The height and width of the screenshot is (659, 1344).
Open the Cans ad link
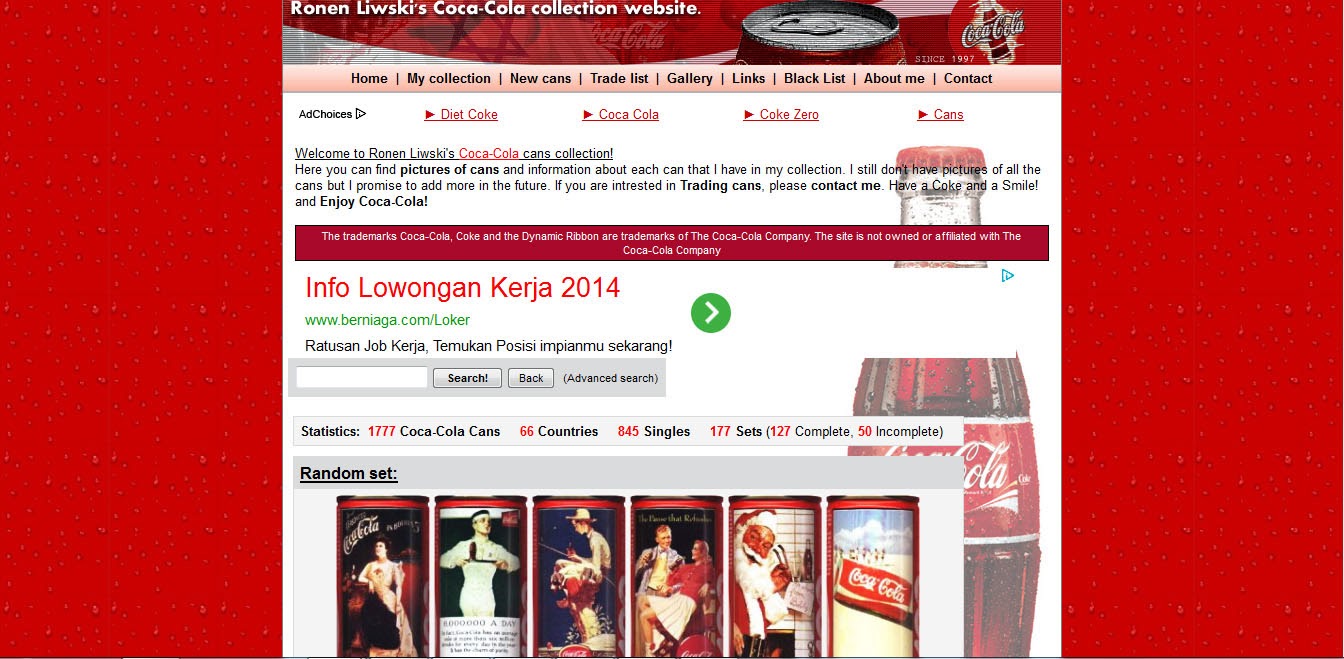click(x=948, y=115)
